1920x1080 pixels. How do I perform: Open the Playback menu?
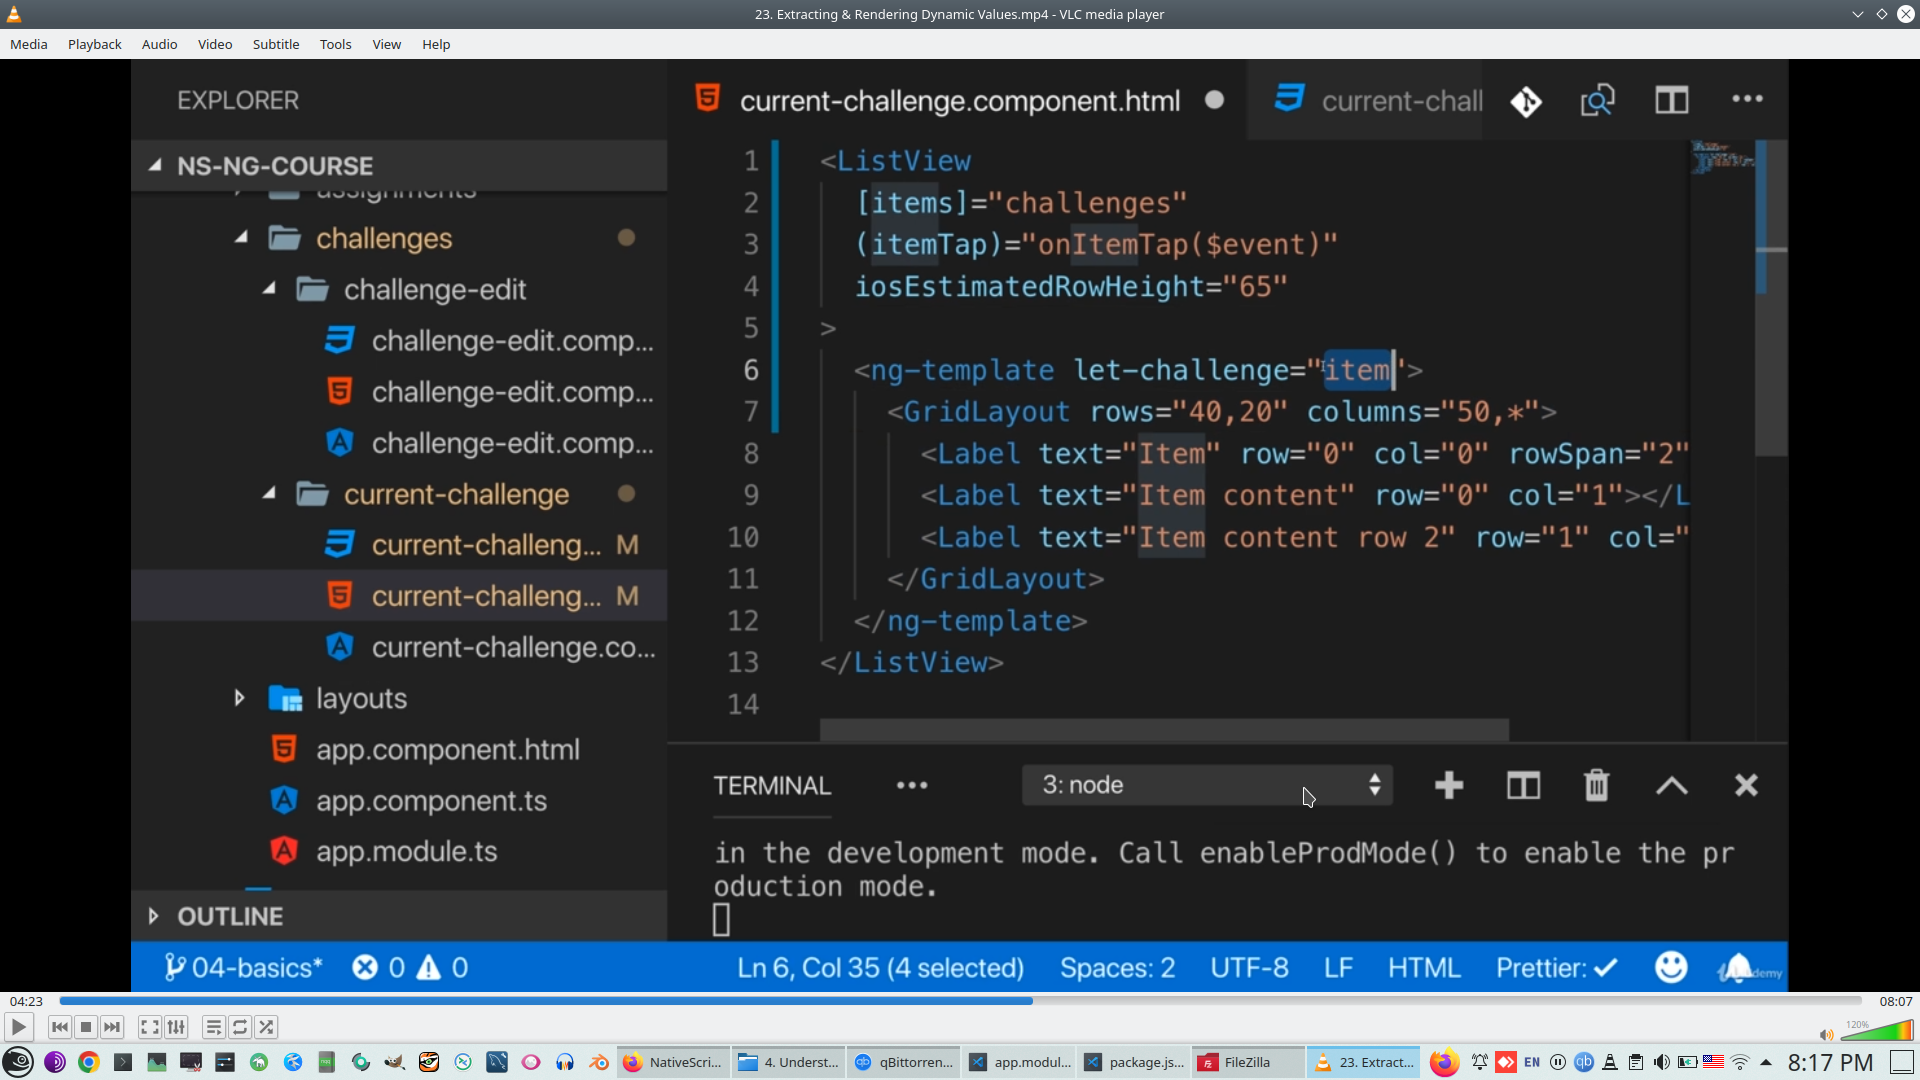pyautogui.click(x=94, y=44)
